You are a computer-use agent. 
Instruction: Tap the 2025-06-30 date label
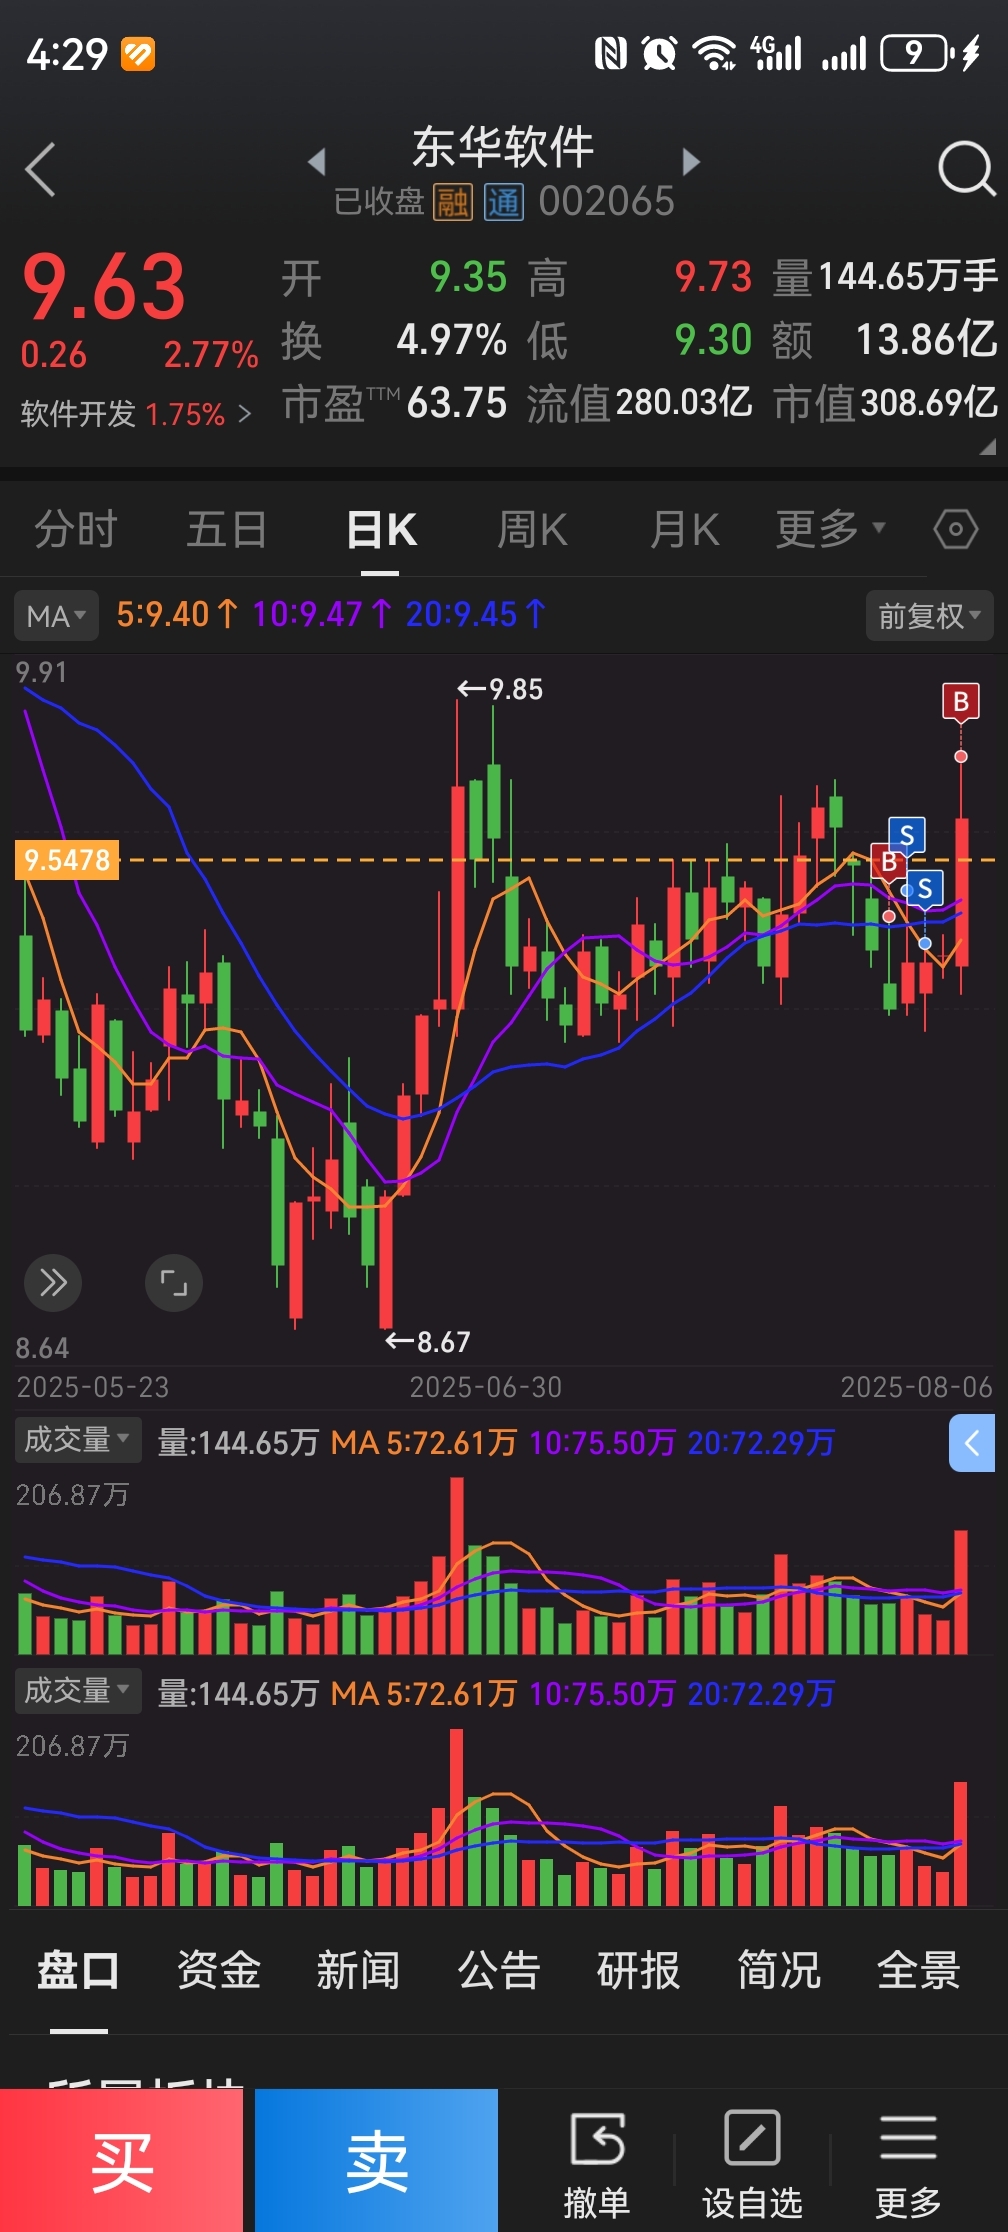[486, 1387]
